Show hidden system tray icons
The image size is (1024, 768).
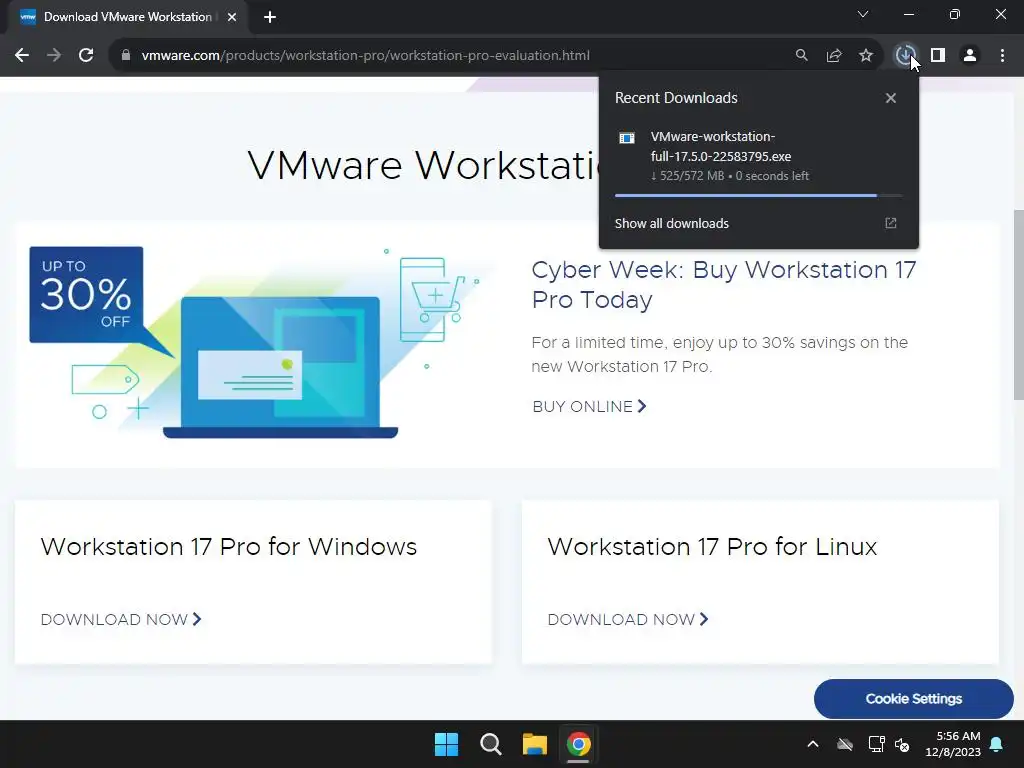[x=813, y=744]
